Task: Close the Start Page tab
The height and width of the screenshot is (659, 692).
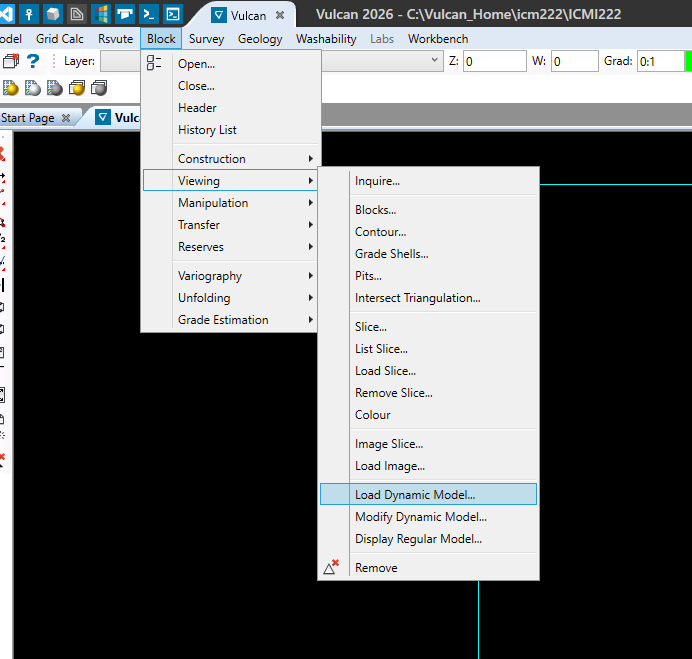Action: pyautogui.click(x=66, y=118)
